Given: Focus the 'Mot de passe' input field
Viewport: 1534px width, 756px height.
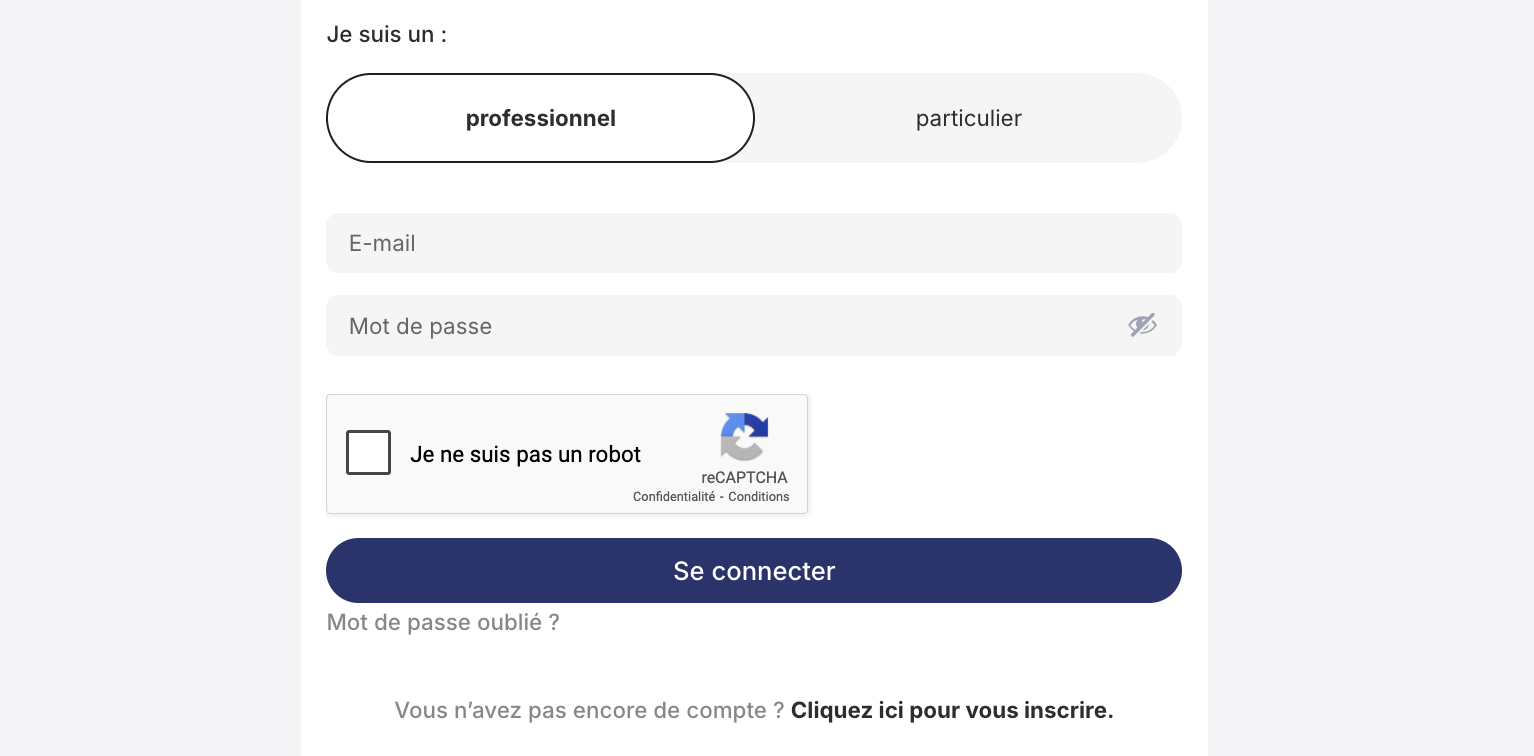Looking at the screenshot, I should click(x=700, y=325).
